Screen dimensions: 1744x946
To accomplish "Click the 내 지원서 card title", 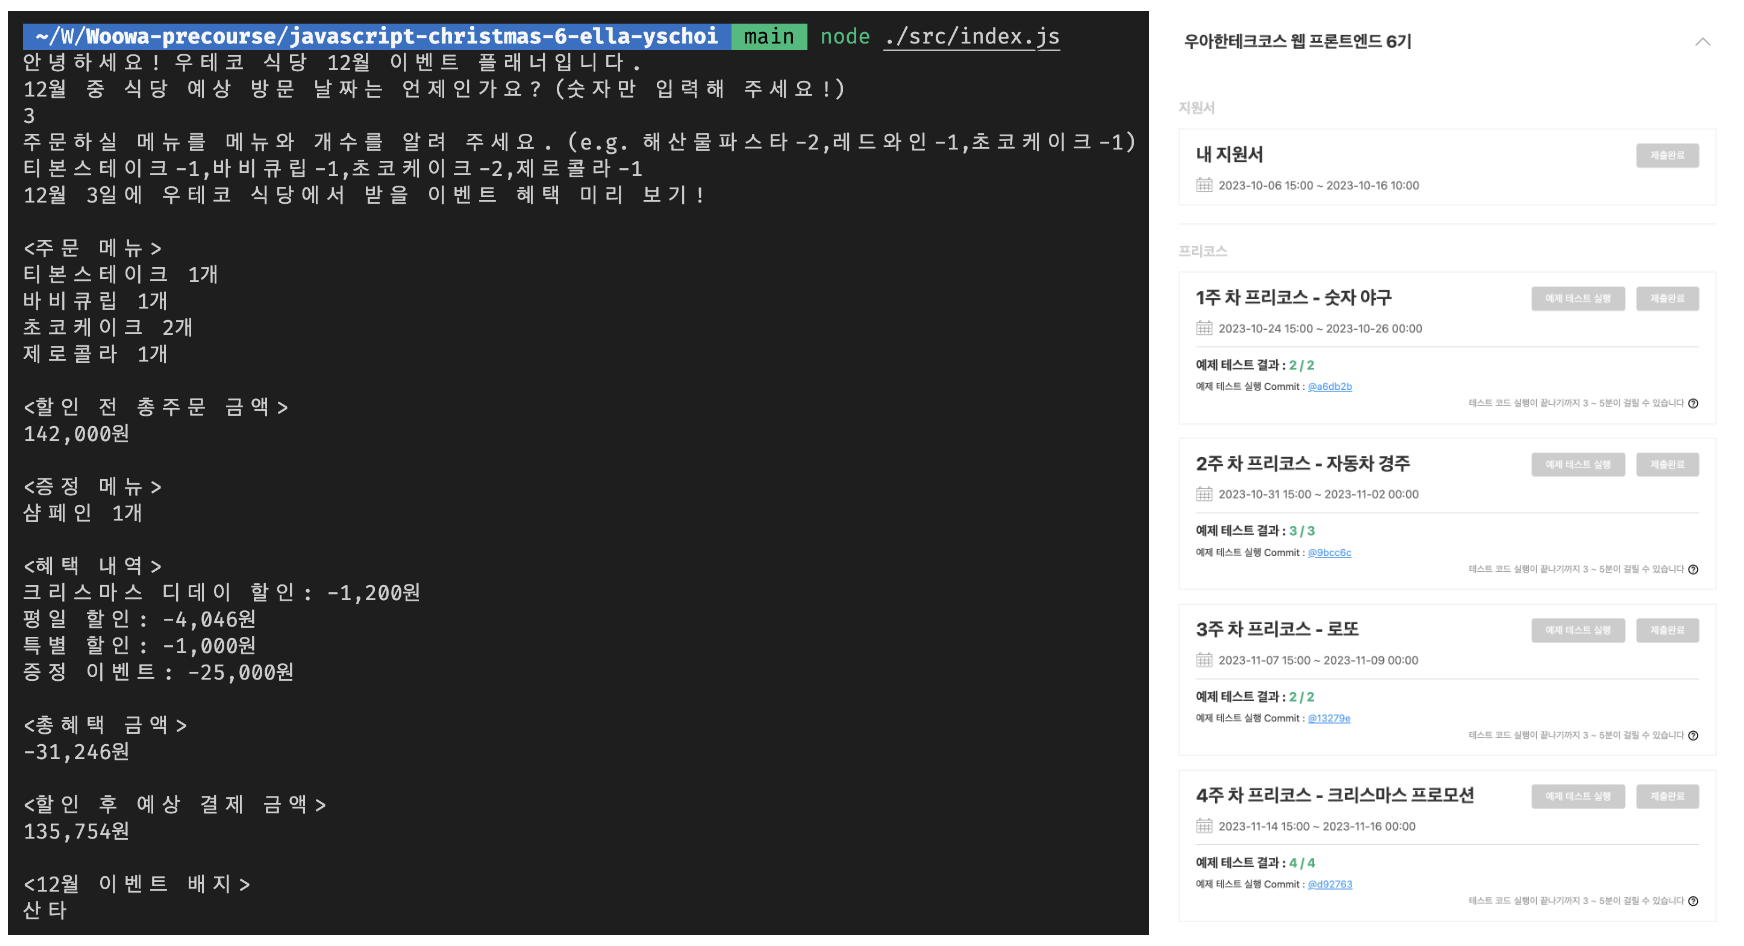I will point(1229,154).
